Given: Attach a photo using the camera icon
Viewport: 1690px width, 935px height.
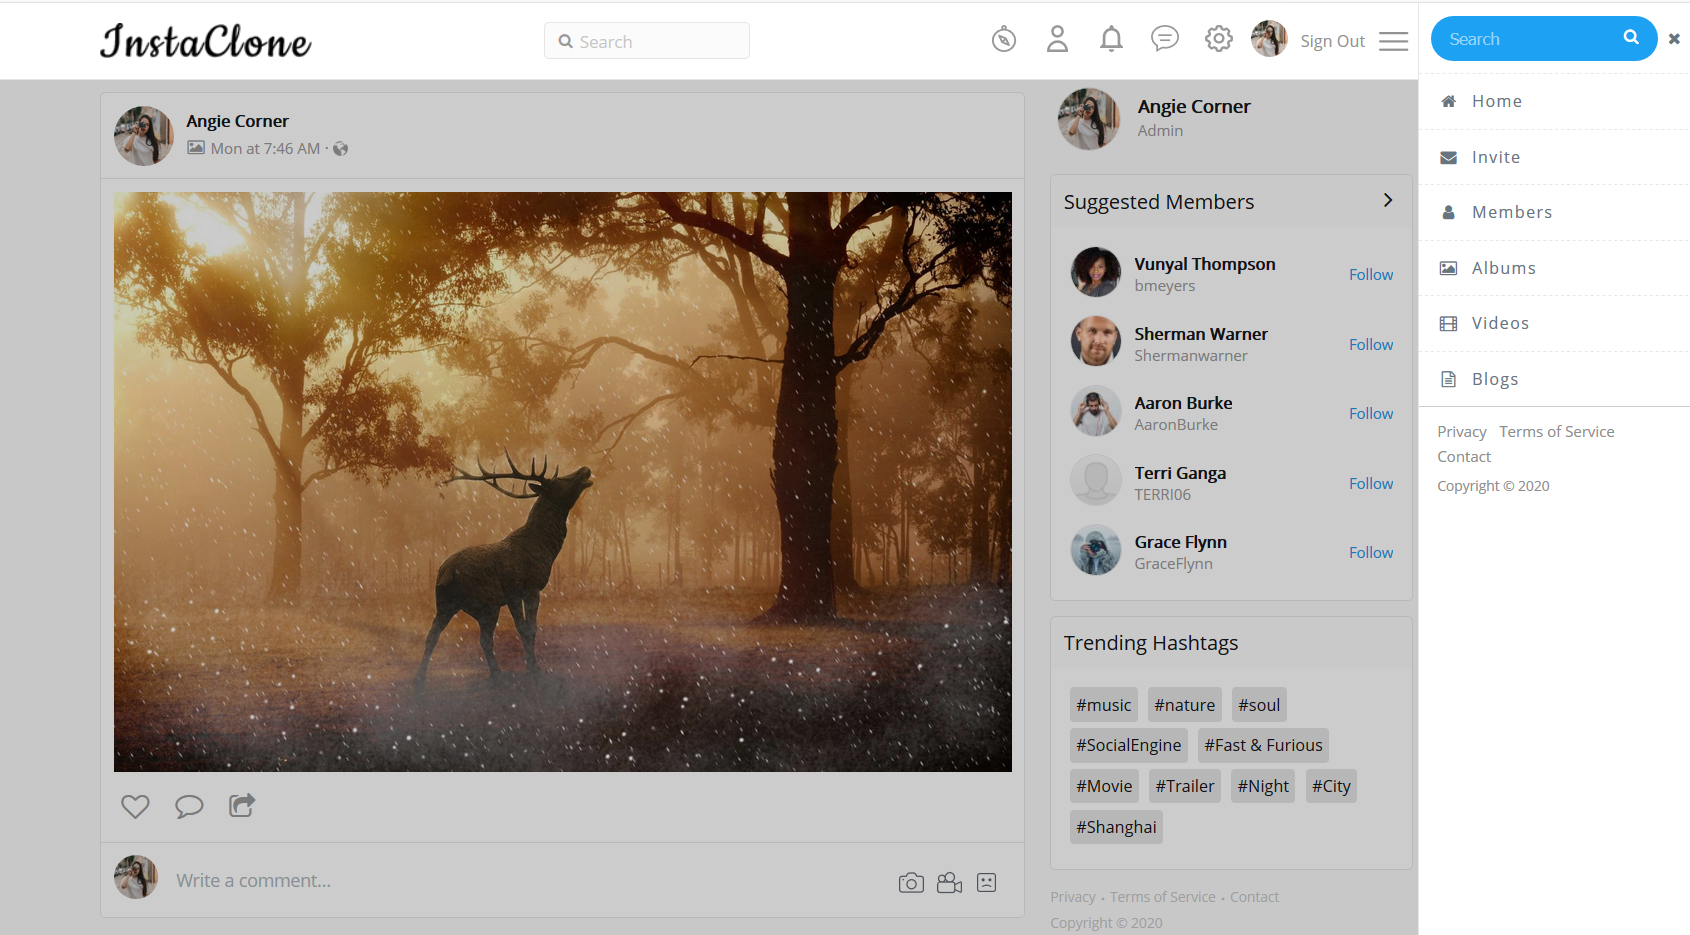Looking at the screenshot, I should (x=911, y=883).
